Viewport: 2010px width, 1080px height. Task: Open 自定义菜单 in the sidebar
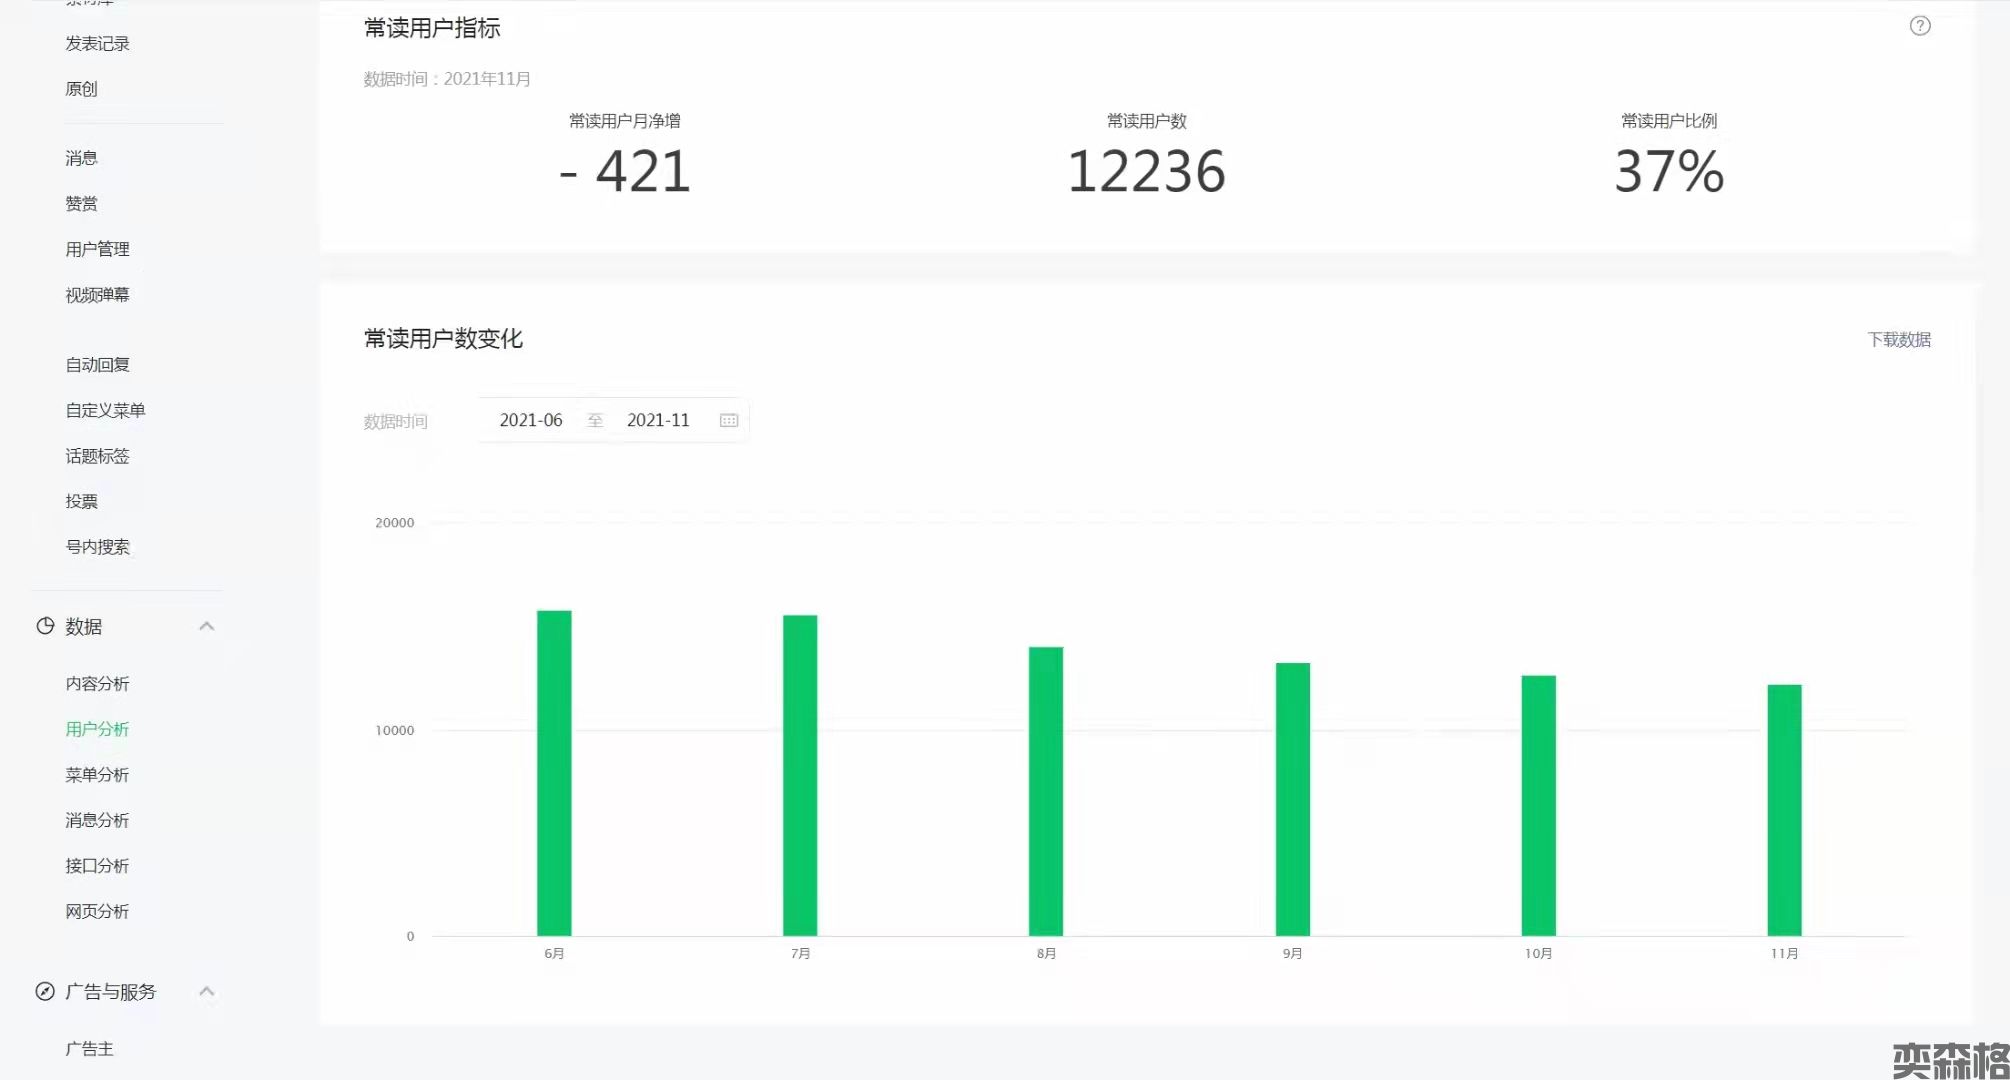(x=105, y=410)
